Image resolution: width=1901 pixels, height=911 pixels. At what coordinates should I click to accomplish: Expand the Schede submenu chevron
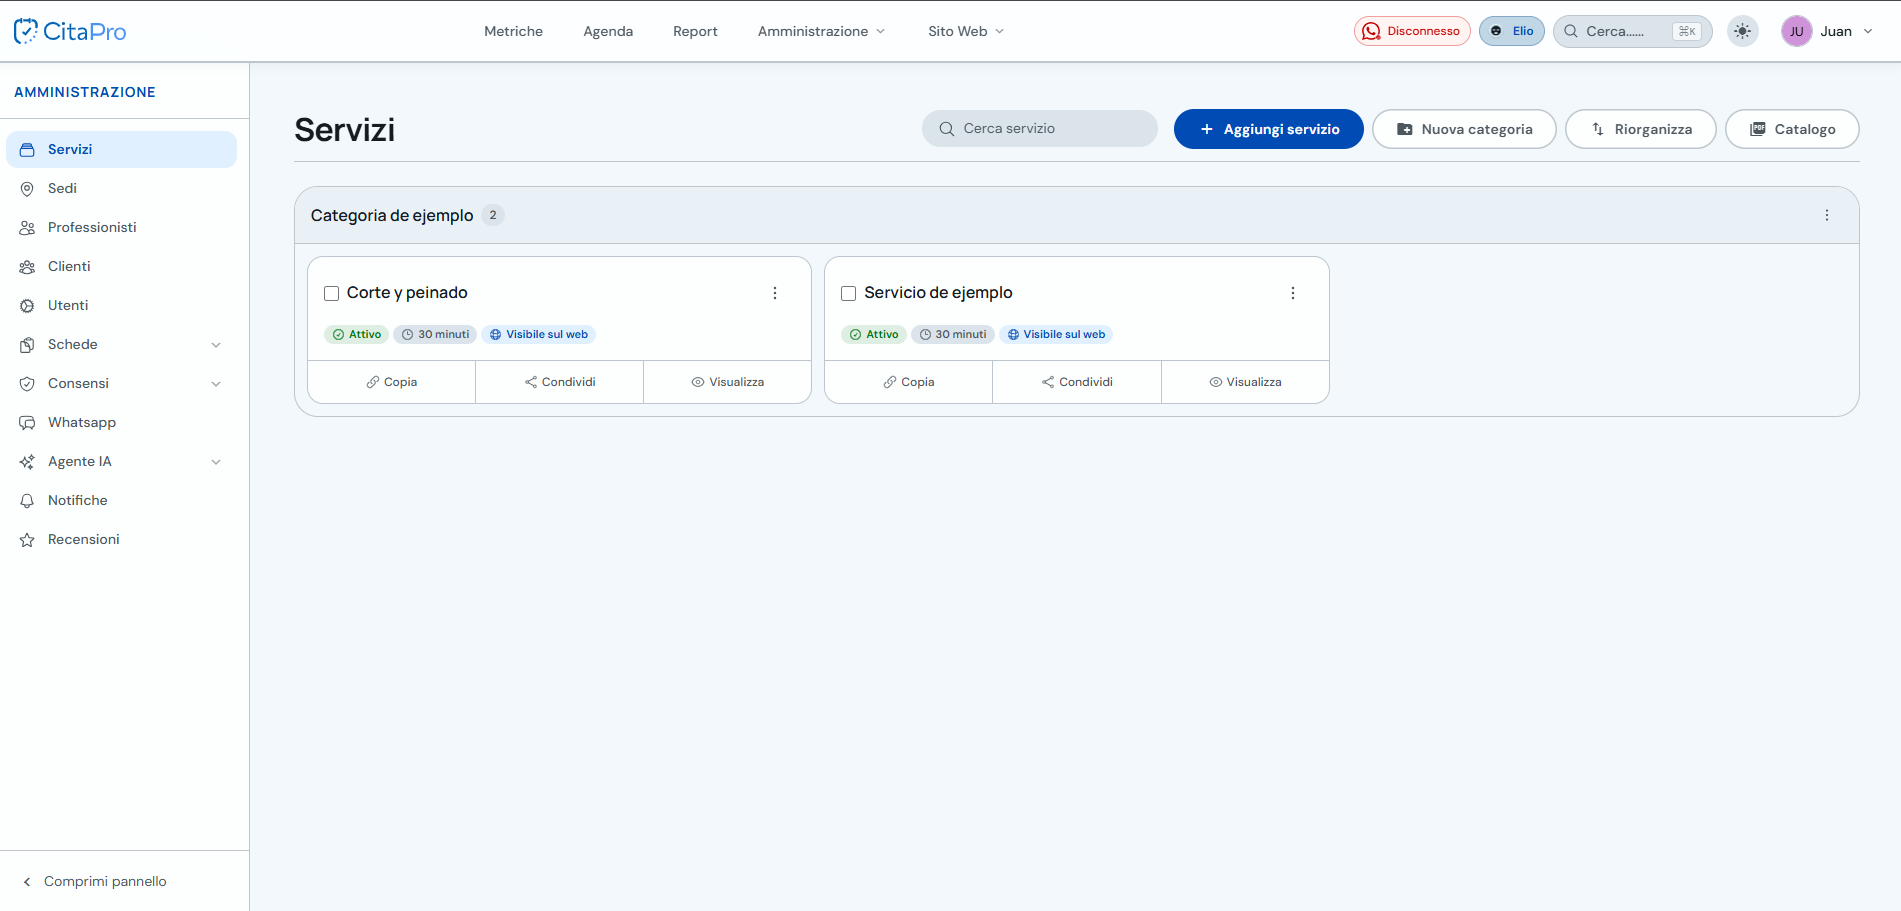point(216,345)
